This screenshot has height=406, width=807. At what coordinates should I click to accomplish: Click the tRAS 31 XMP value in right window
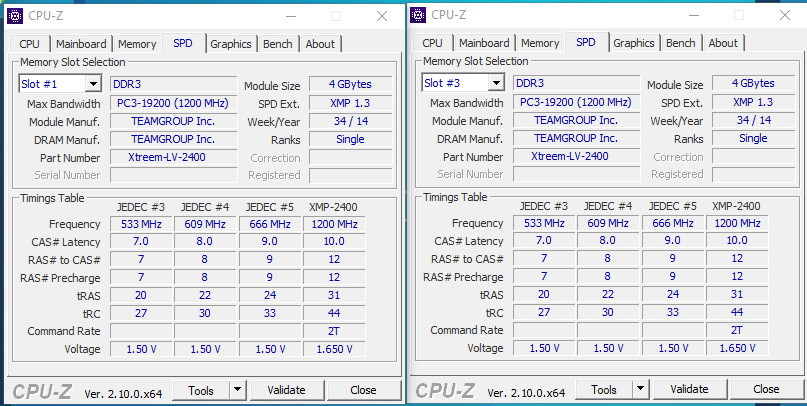point(738,294)
